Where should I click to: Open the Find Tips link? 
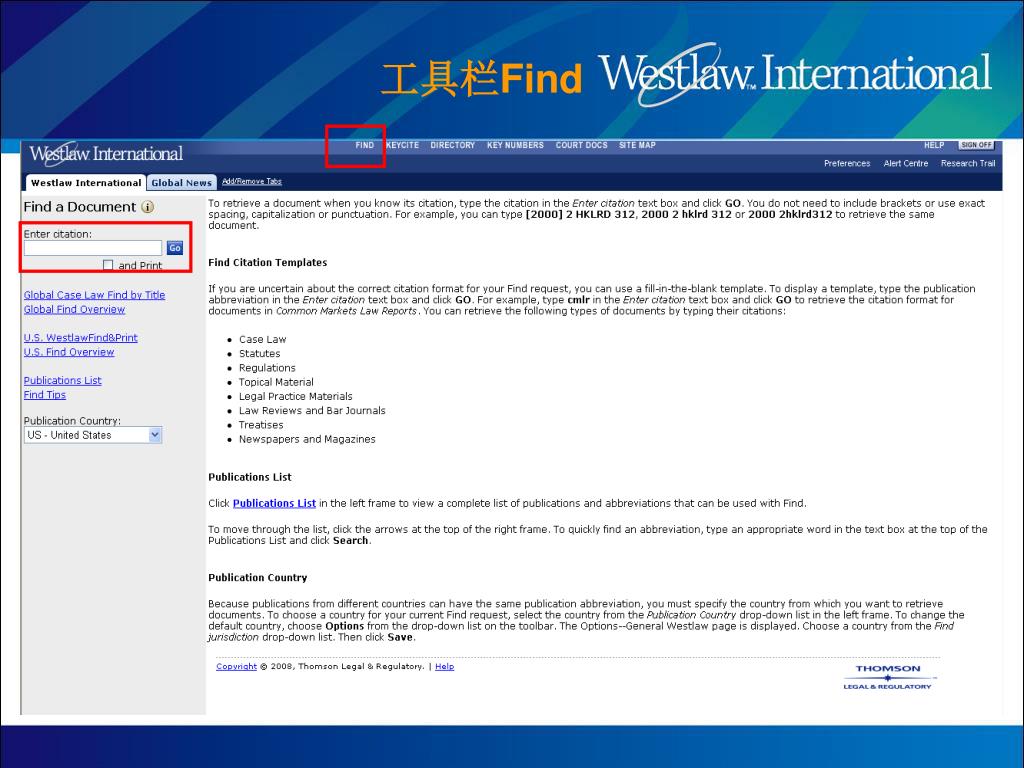(x=44, y=394)
